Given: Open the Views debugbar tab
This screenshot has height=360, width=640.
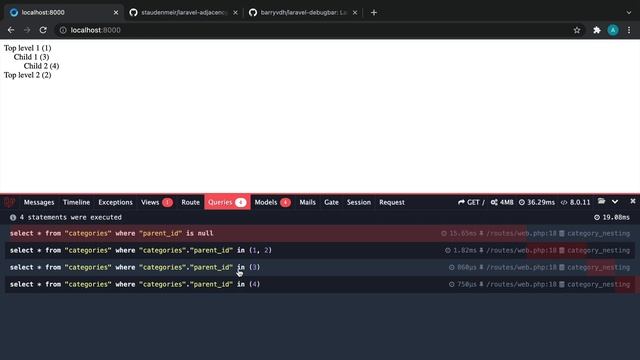Looking at the screenshot, I should coord(157,202).
